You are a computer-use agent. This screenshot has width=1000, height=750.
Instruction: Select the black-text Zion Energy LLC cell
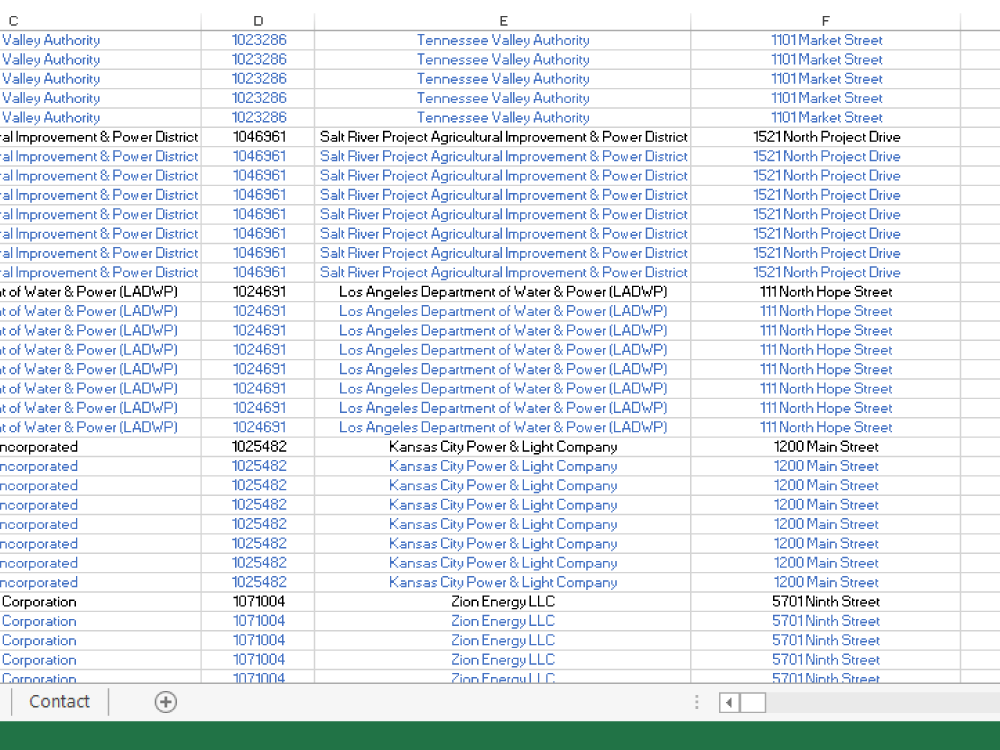click(503, 601)
